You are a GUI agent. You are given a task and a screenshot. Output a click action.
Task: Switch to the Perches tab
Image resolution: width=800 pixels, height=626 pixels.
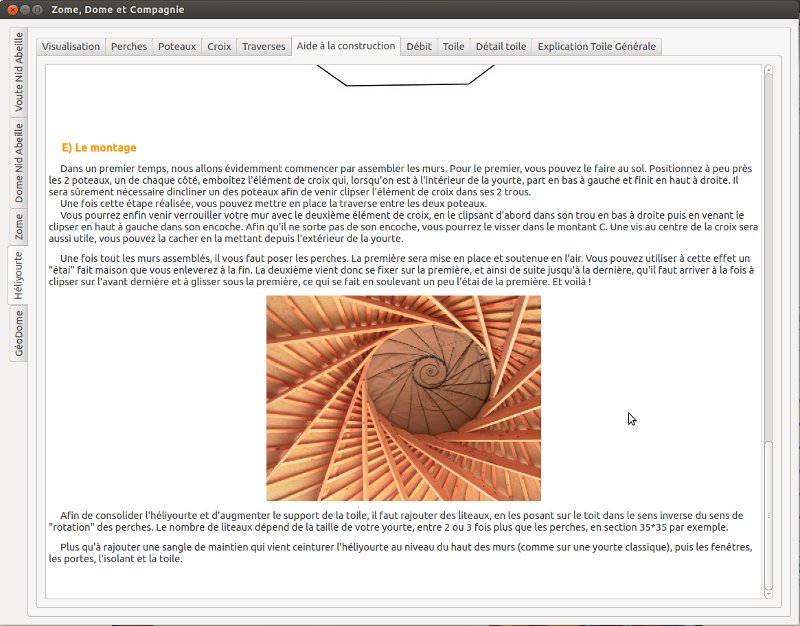tap(129, 46)
